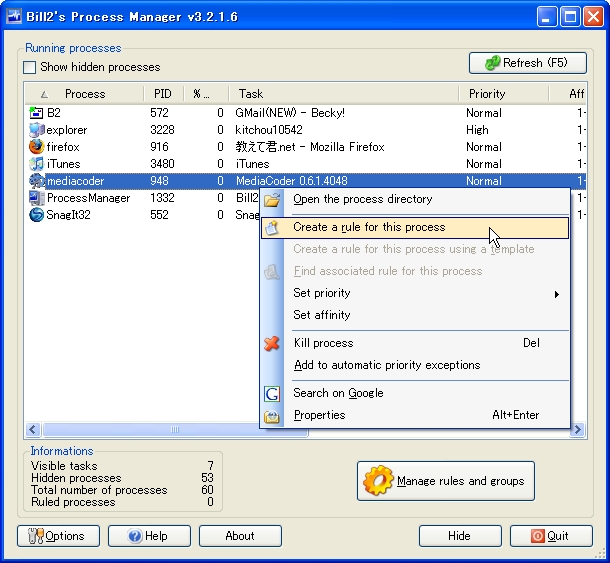610x563 pixels.
Task: Click the Google G icon in context menu
Action: coord(272,394)
